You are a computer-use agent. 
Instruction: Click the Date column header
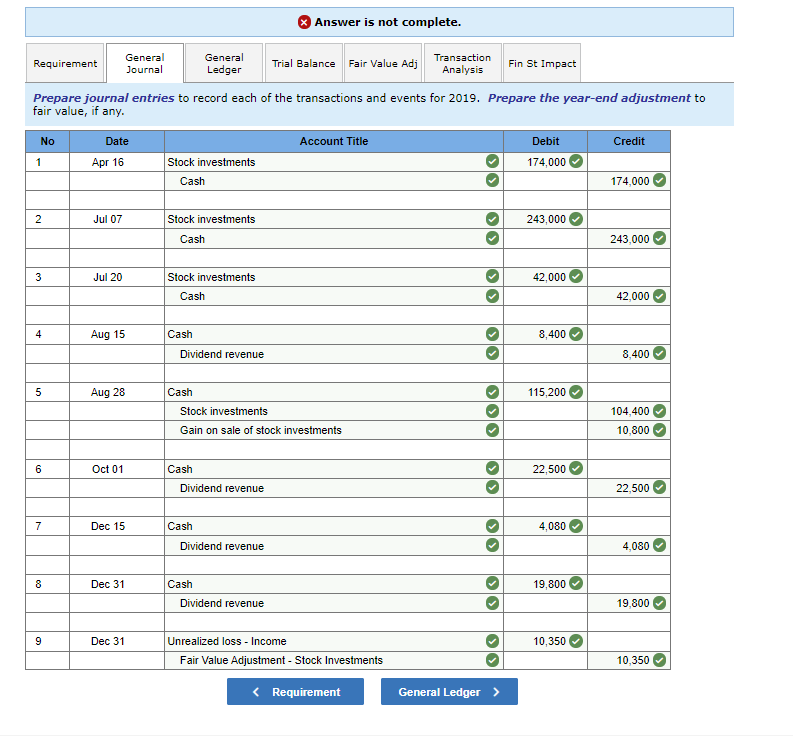coord(117,142)
